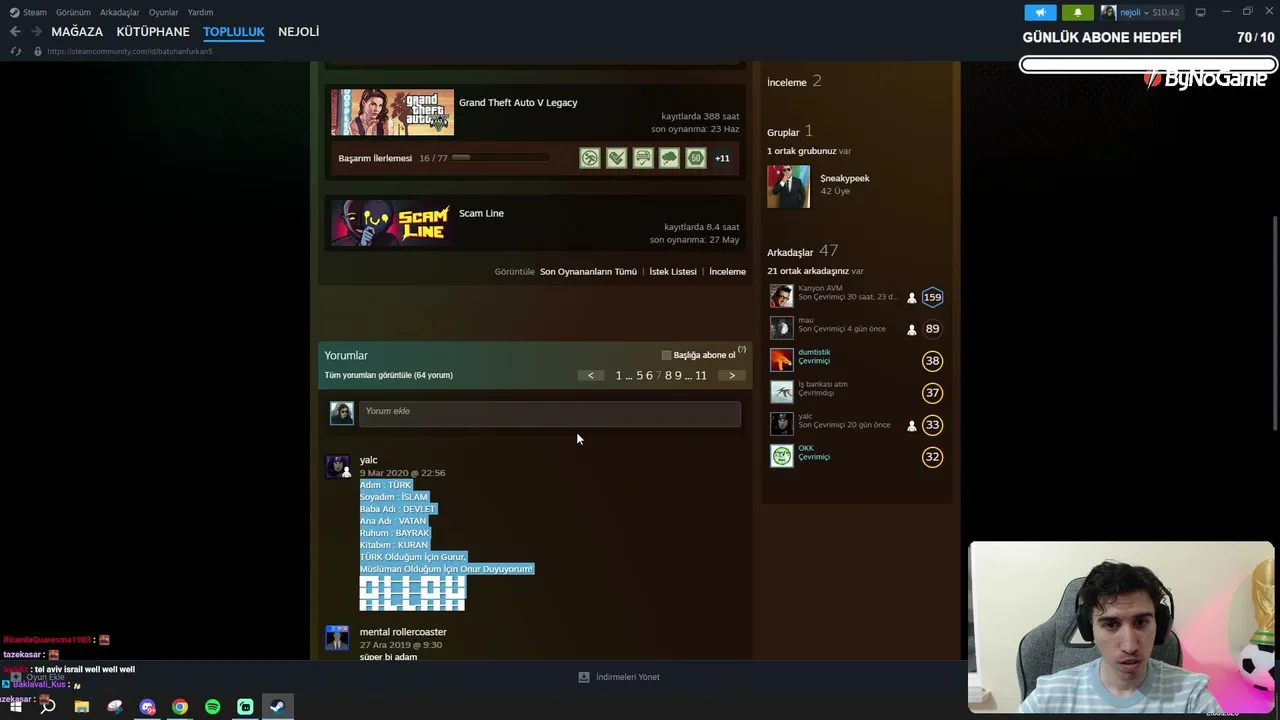Click the İnceleme 2 reviews link

794,81
